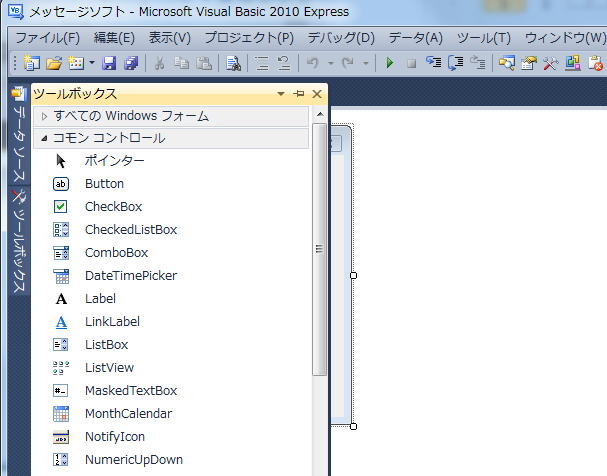Open the 編集(E) menu
The height and width of the screenshot is (476, 607).
coord(114,38)
